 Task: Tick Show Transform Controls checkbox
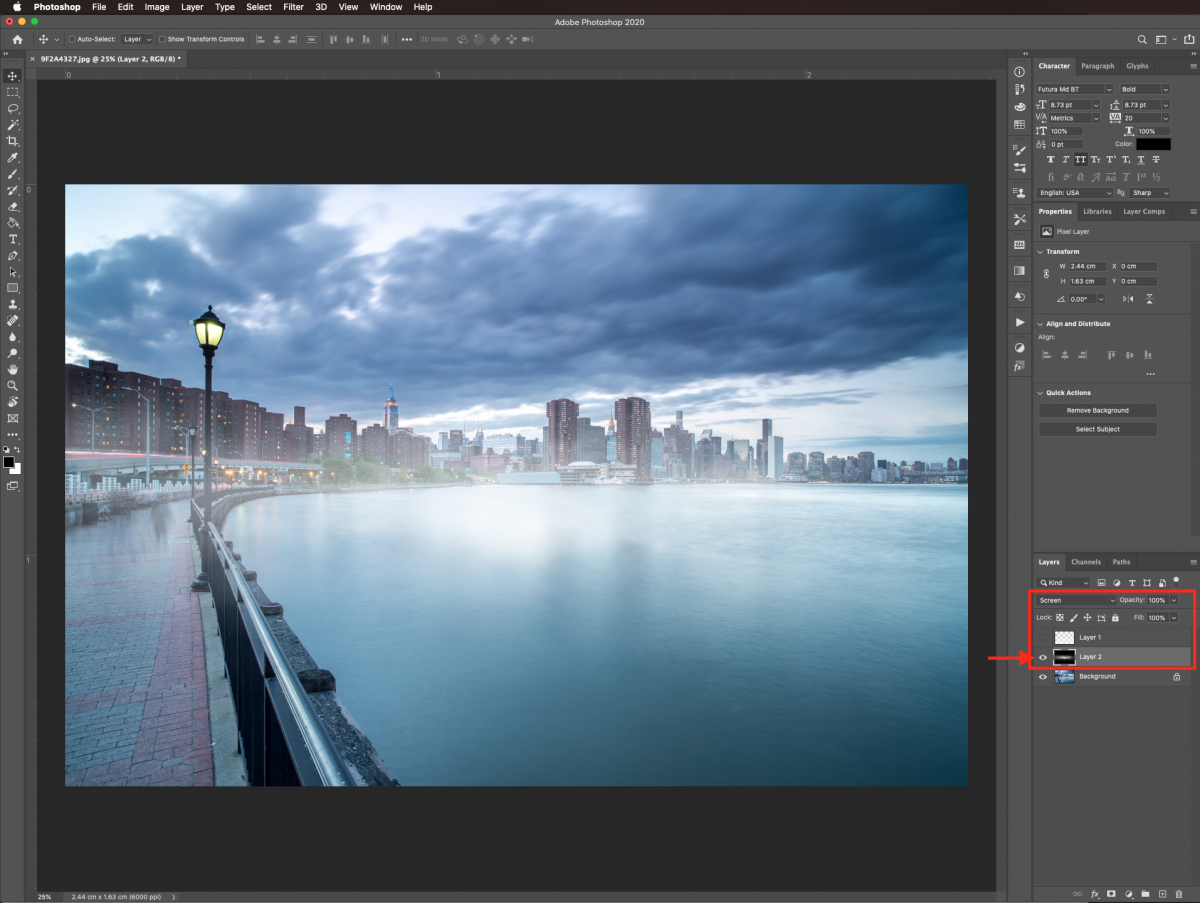[163, 39]
